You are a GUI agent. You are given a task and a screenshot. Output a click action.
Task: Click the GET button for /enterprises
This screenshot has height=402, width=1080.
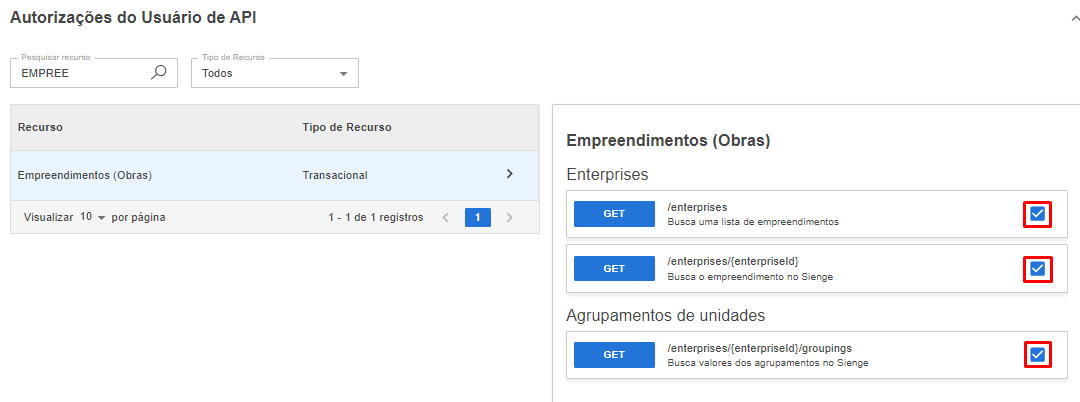(x=614, y=213)
